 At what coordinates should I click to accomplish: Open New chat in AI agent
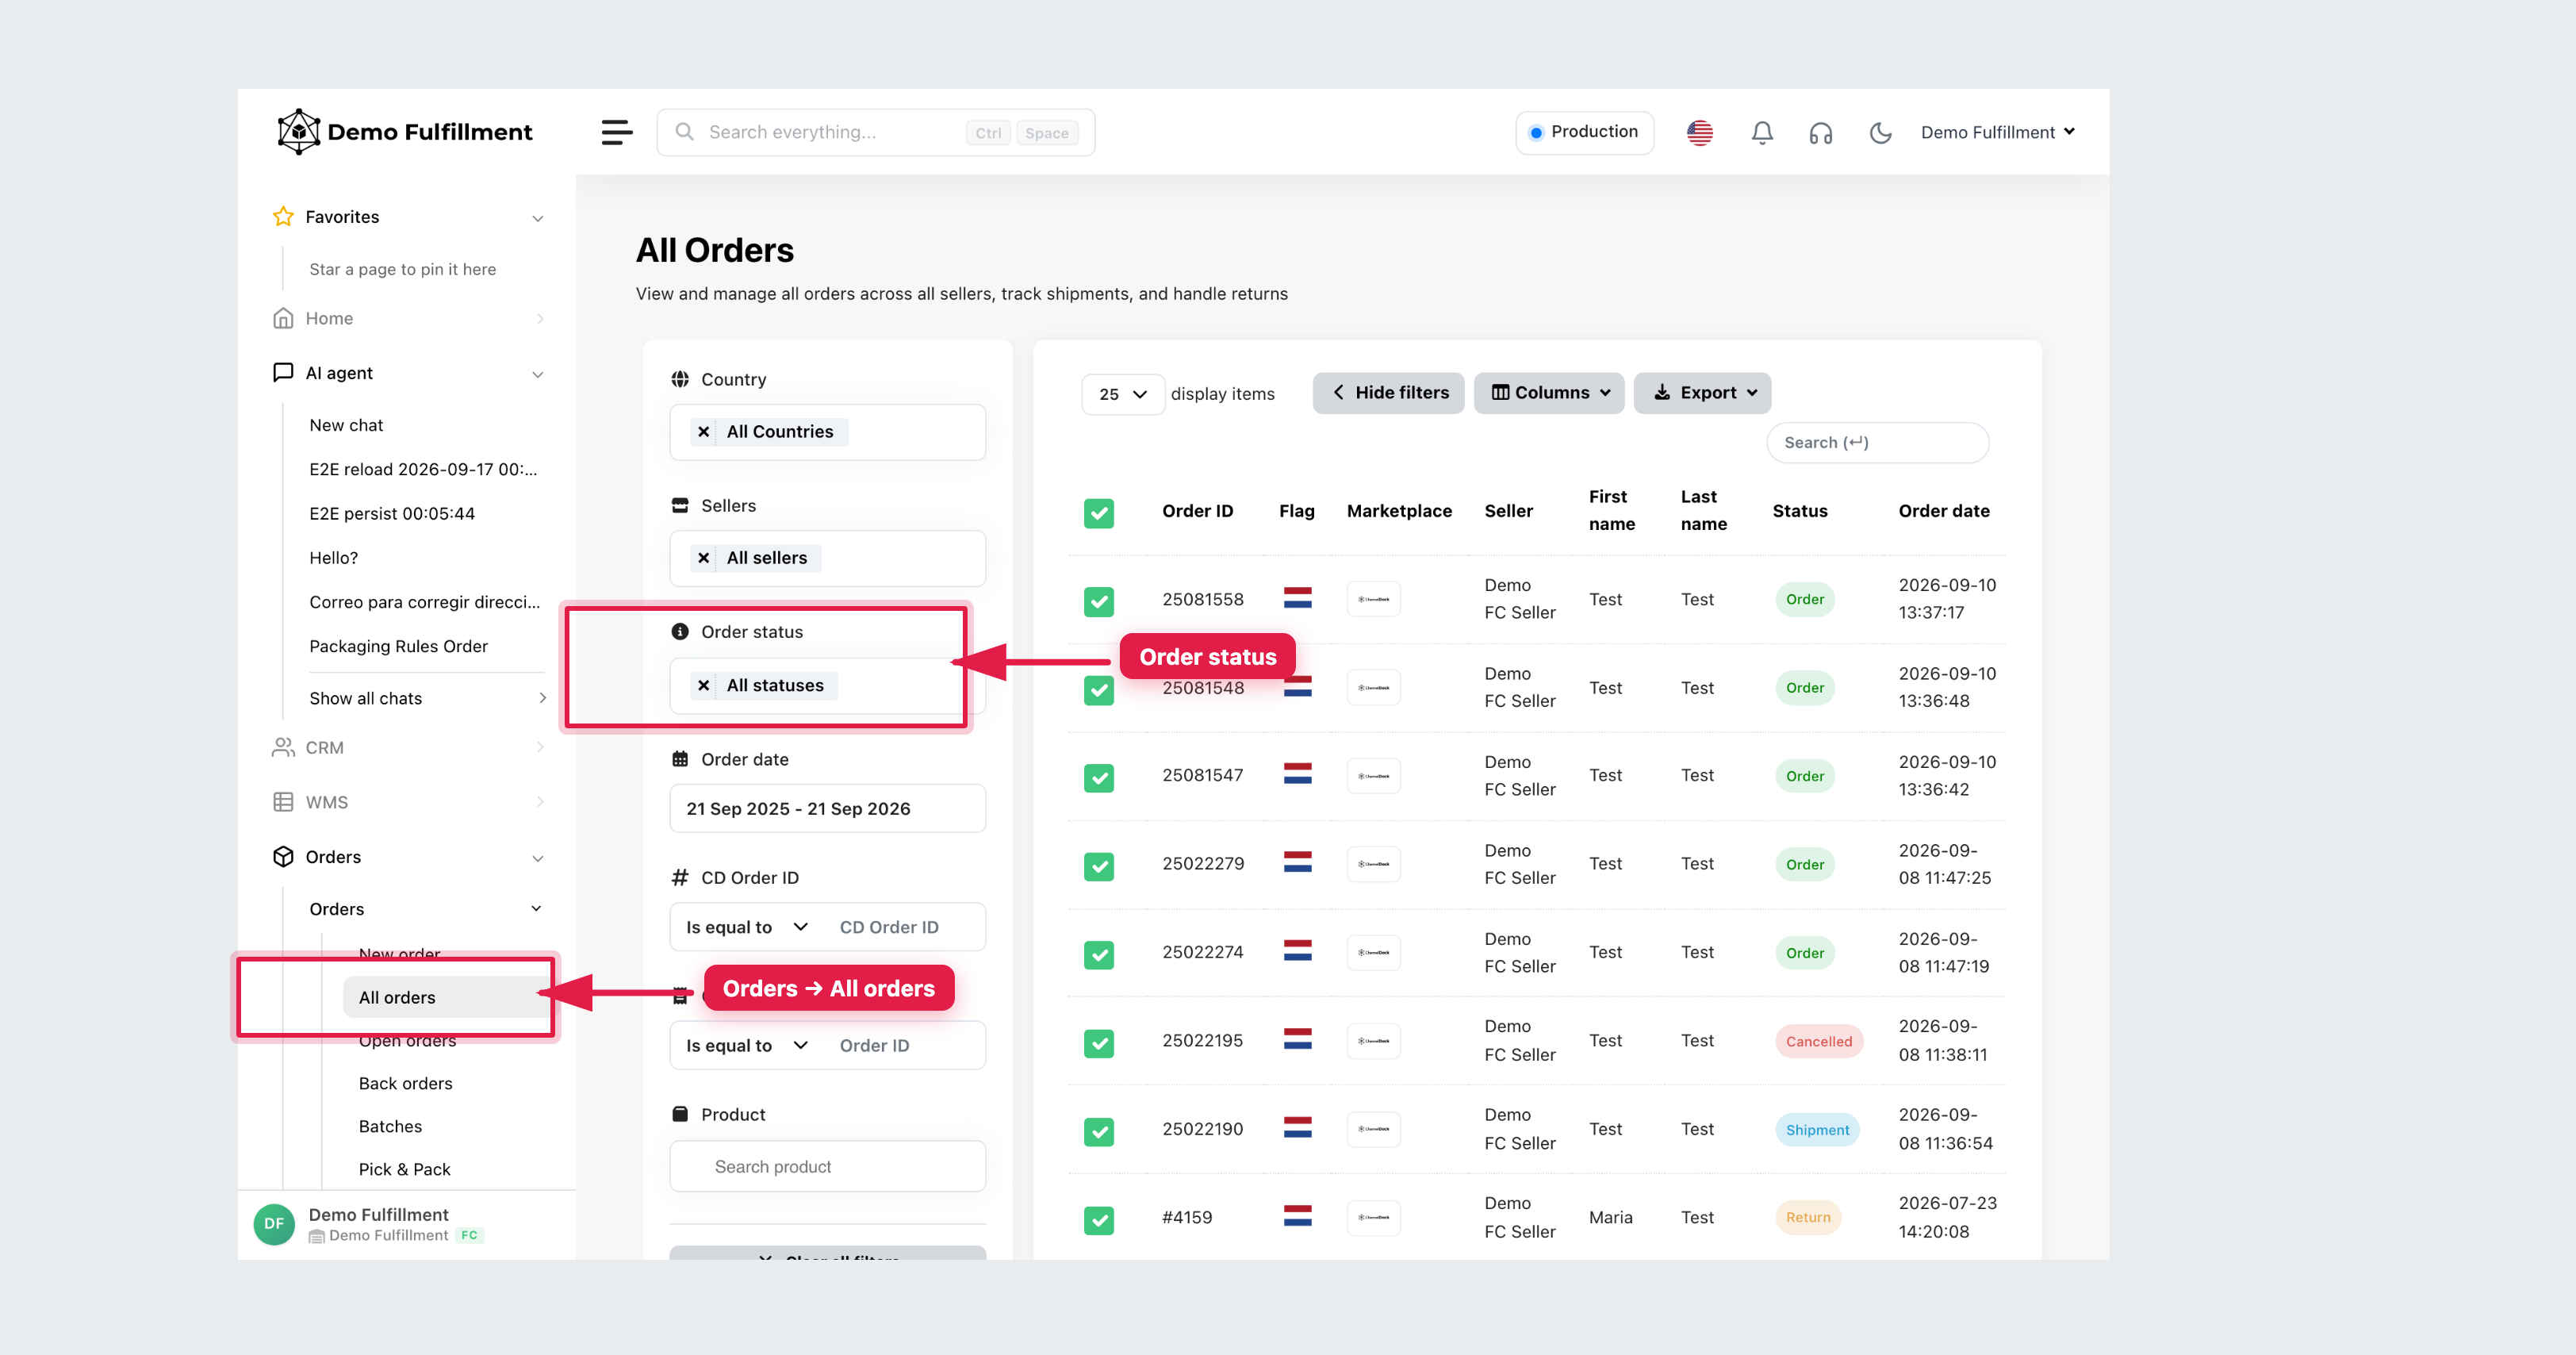coord(346,425)
